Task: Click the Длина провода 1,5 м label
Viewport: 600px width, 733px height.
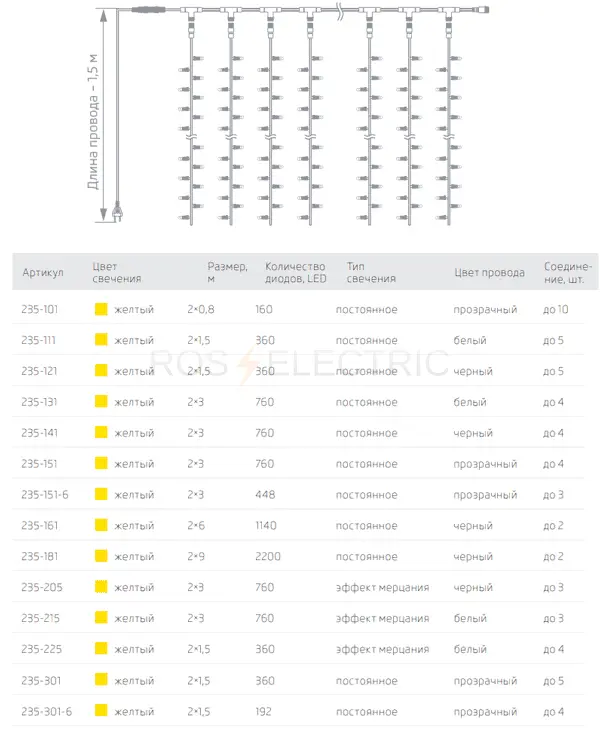Action: coord(93,122)
